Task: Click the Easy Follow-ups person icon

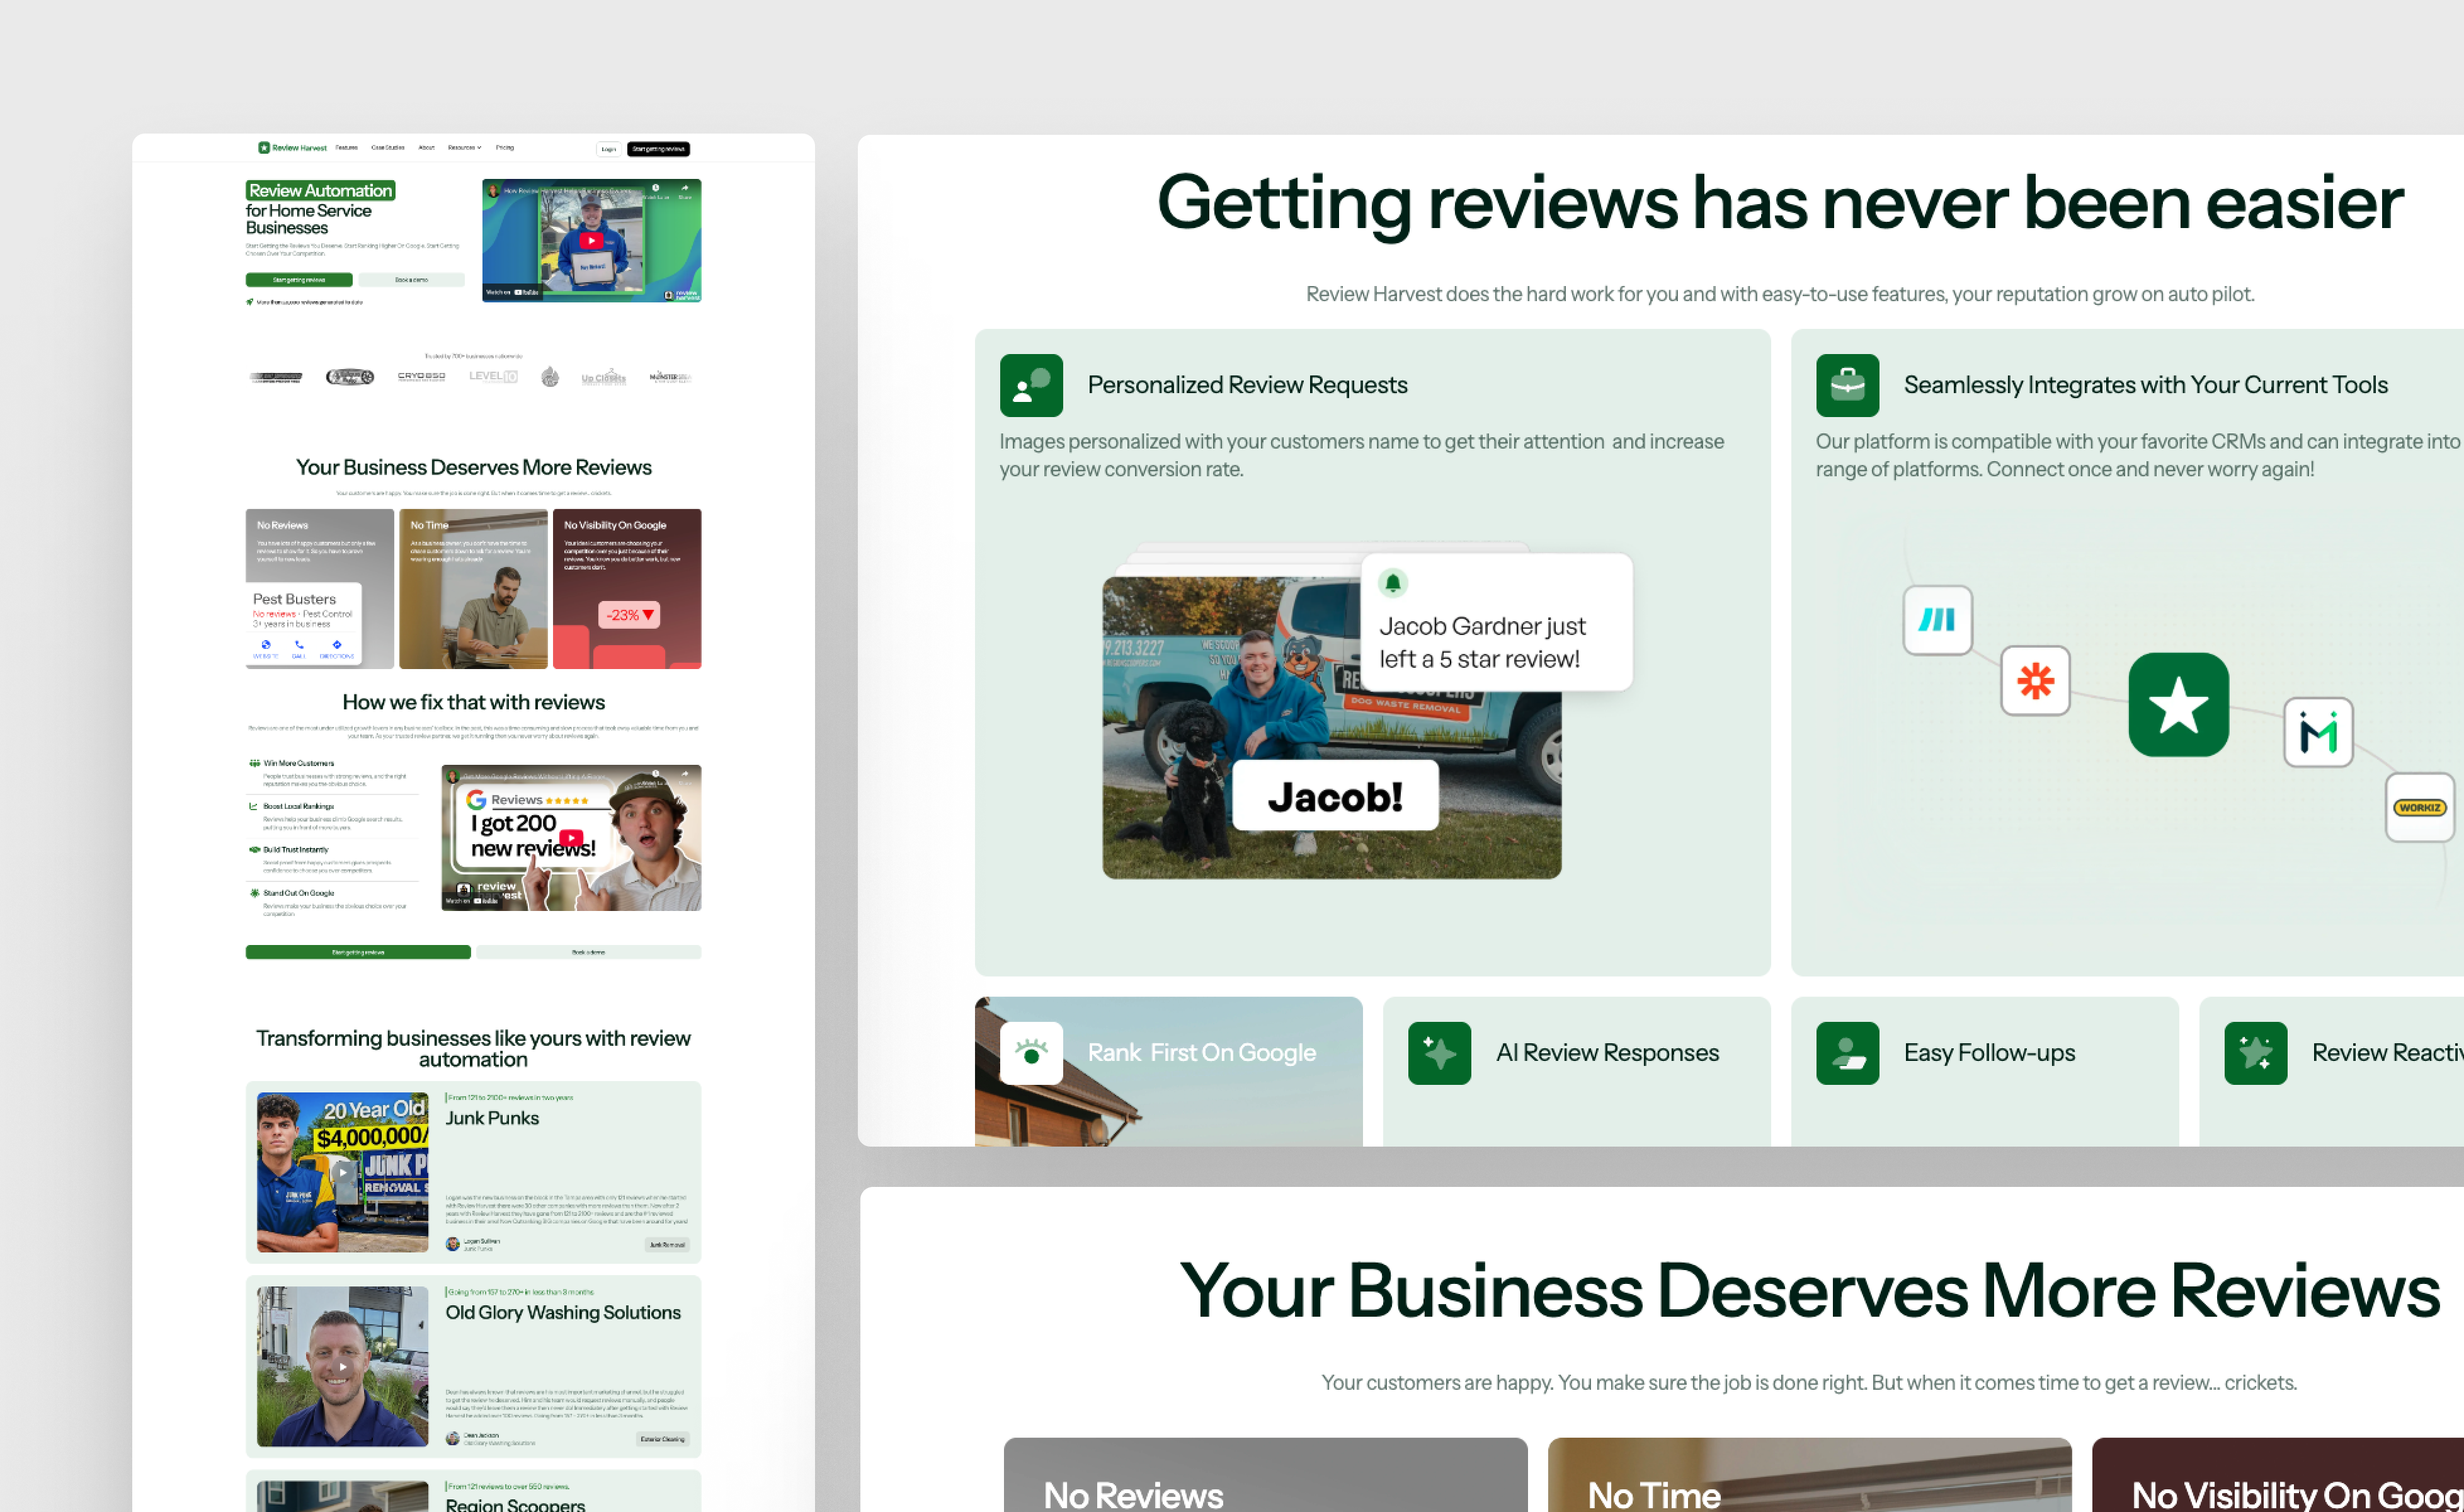Action: coord(1847,1053)
